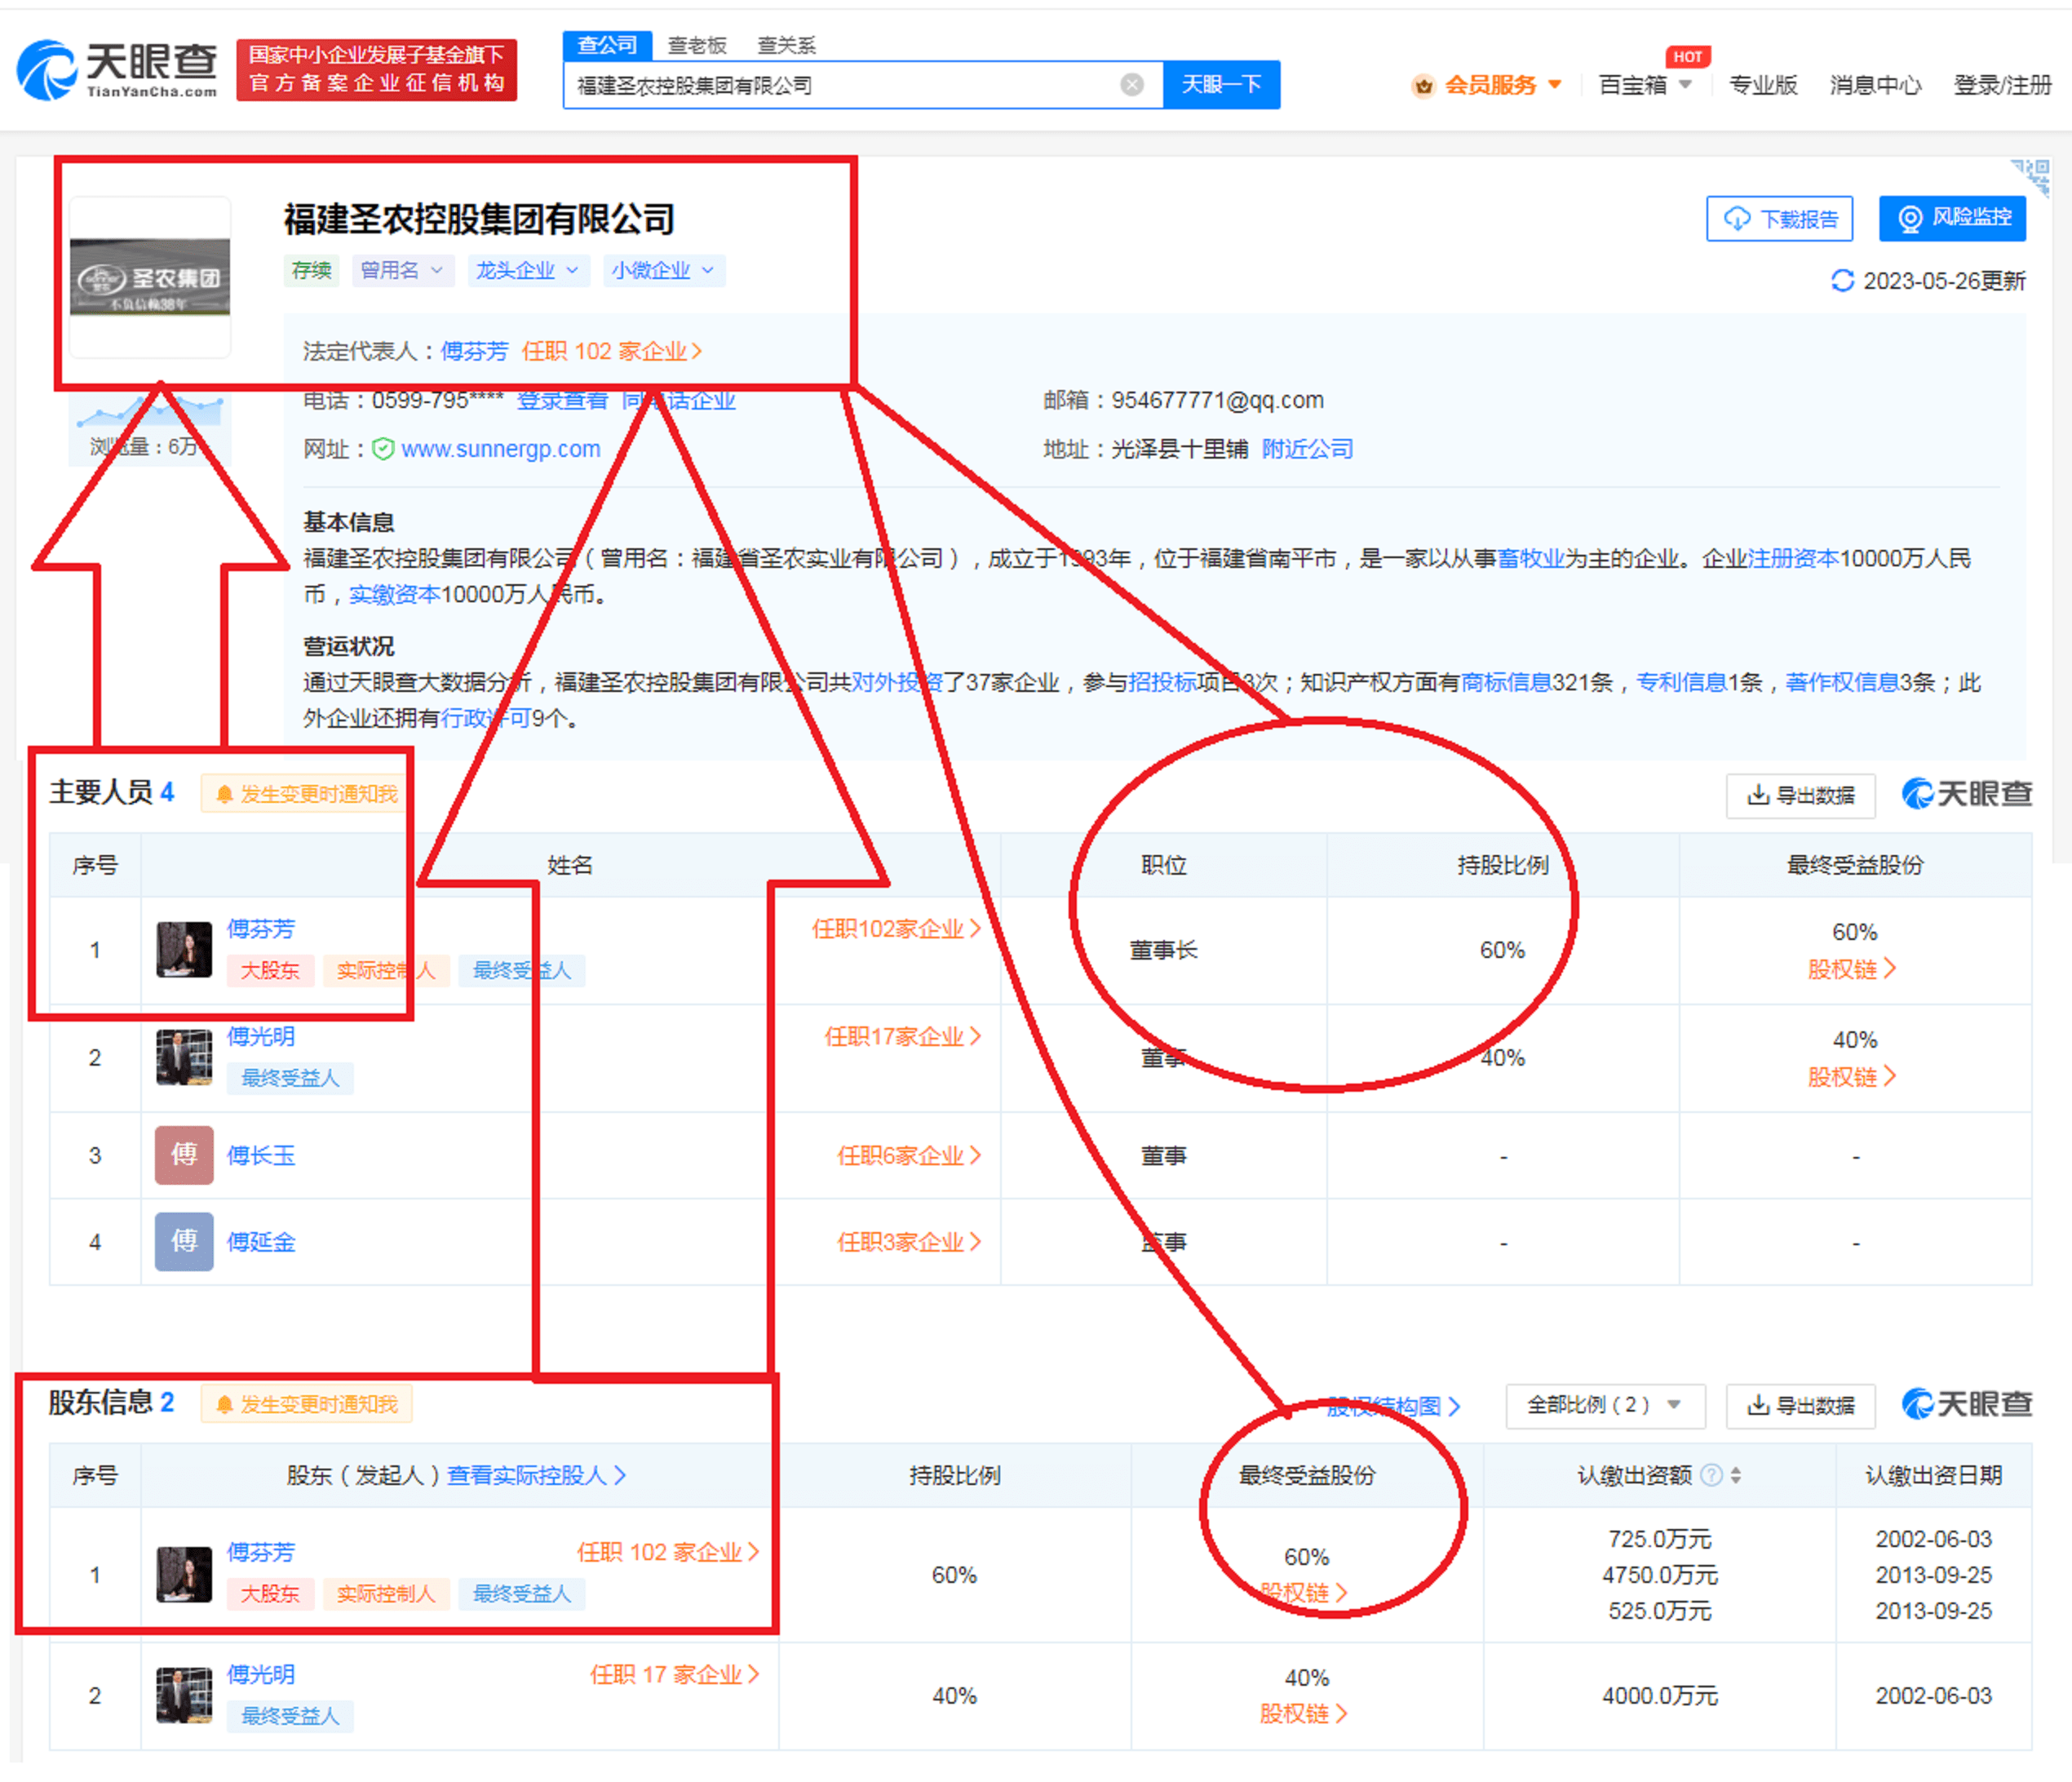Click 傅芬芳 photo in 主要人员 table
The width and height of the screenshot is (2072, 1782).
click(x=184, y=949)
